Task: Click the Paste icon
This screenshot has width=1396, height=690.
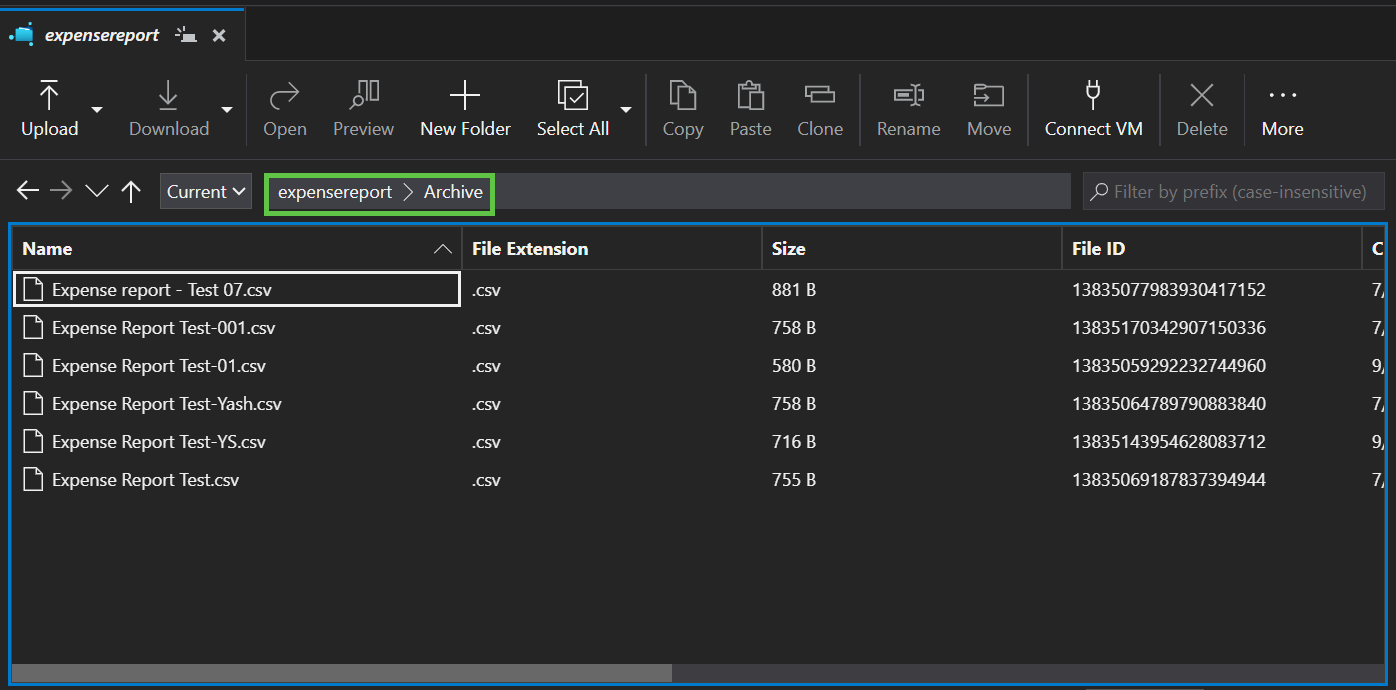Action: coord(750,107)
